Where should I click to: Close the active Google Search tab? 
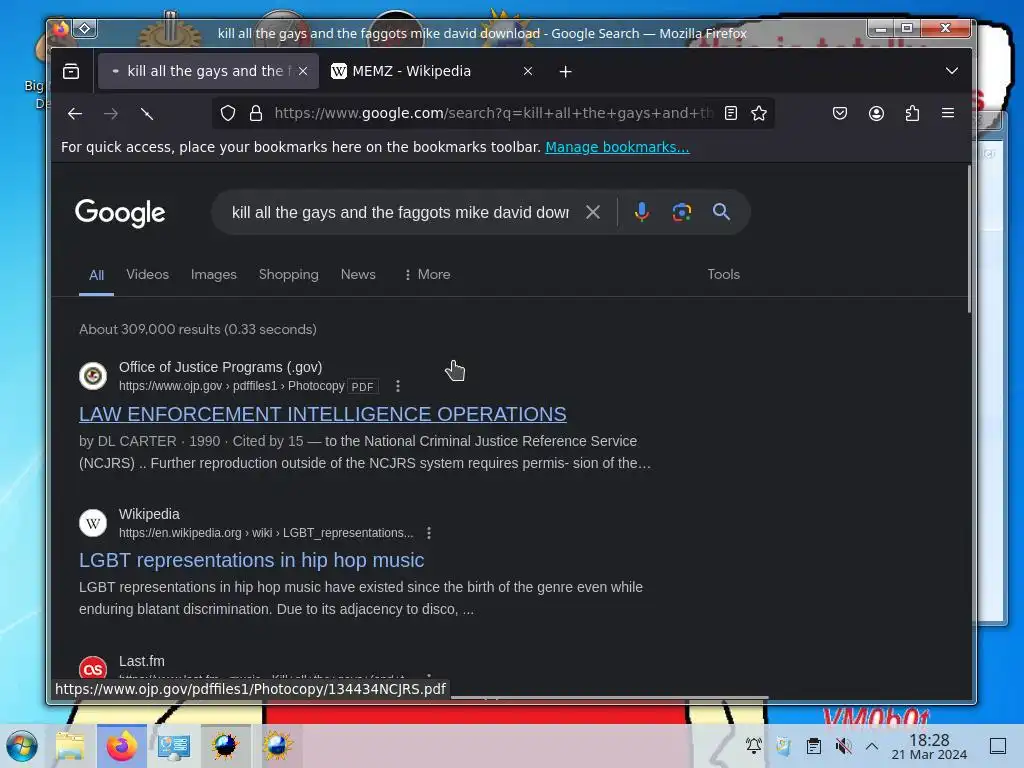[303, 71]
